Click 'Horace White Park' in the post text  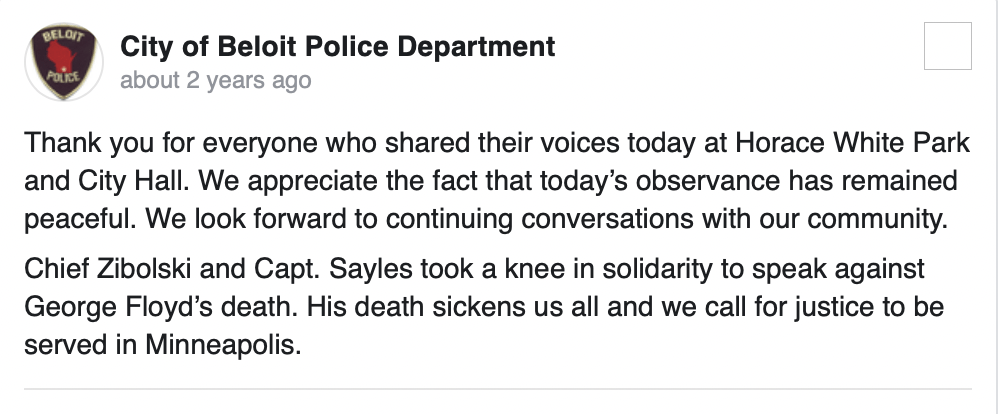(853, 143)
